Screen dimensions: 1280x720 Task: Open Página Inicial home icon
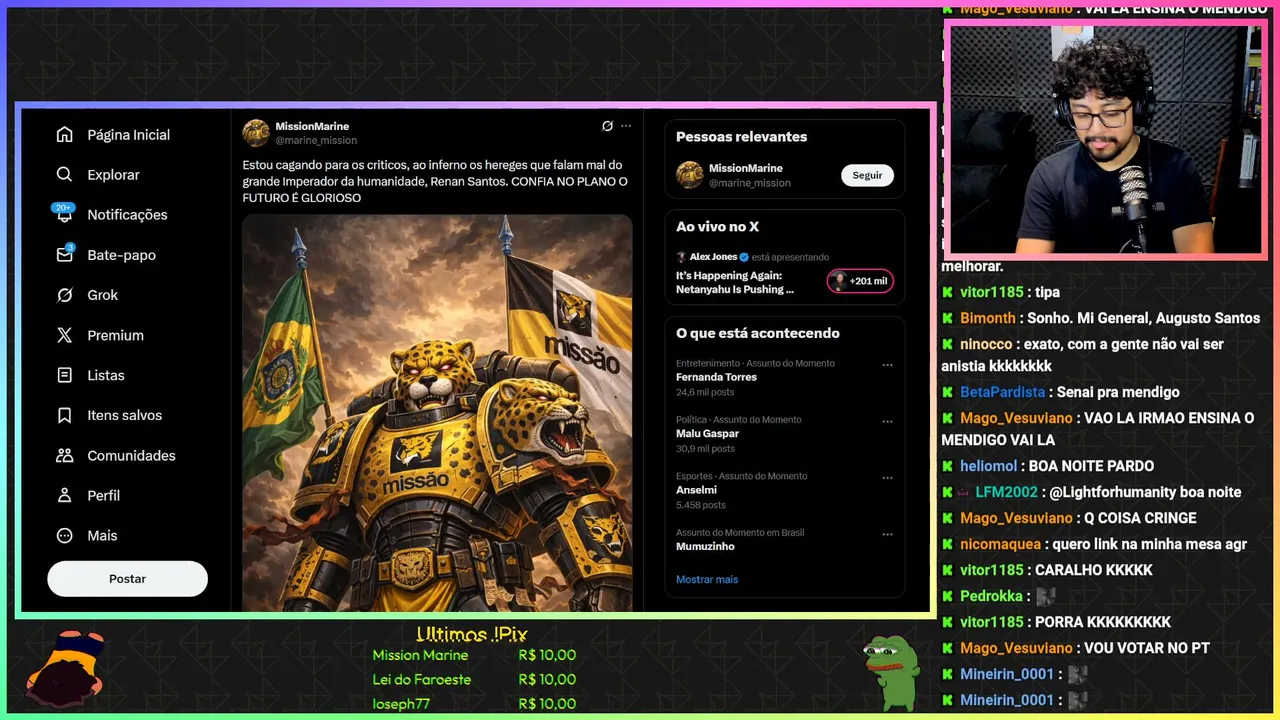coord(65,135)
